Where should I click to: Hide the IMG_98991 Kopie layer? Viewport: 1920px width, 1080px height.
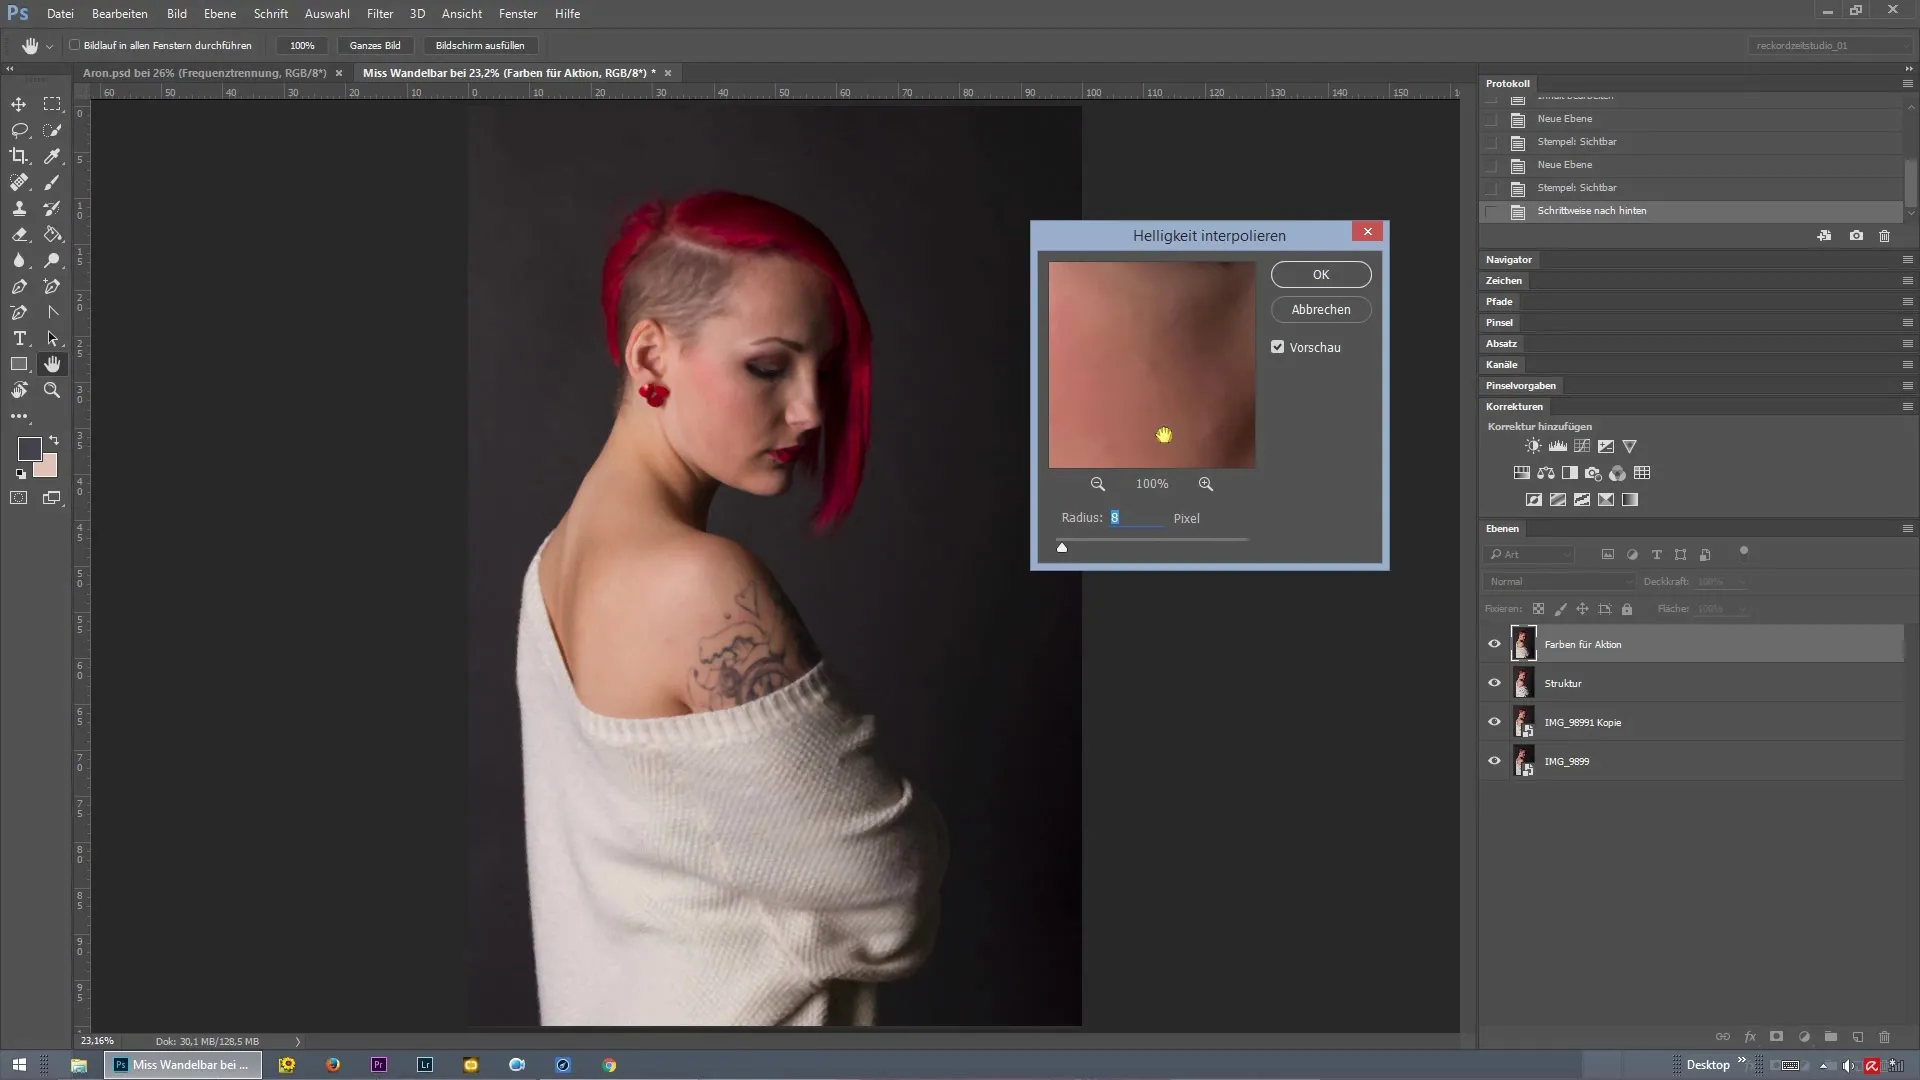1495,722
